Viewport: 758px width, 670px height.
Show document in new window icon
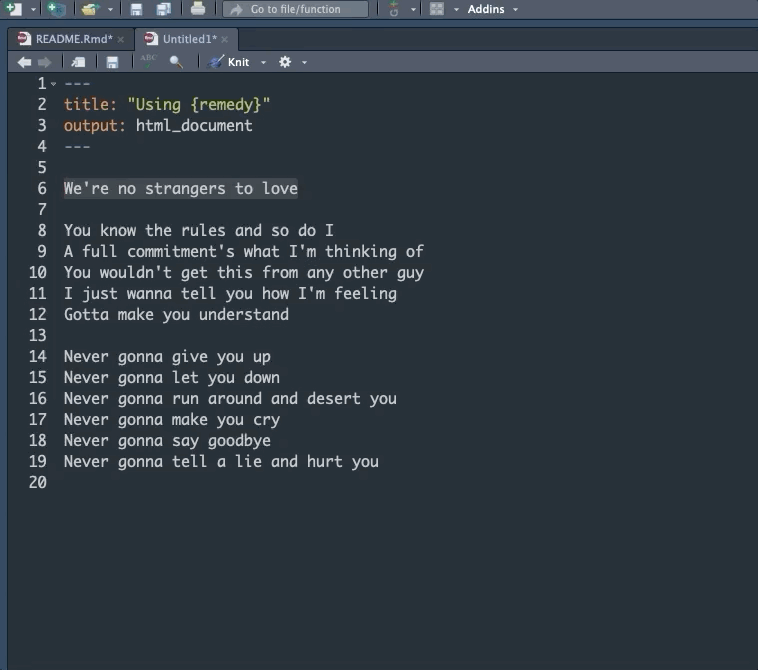click(78, 62)
